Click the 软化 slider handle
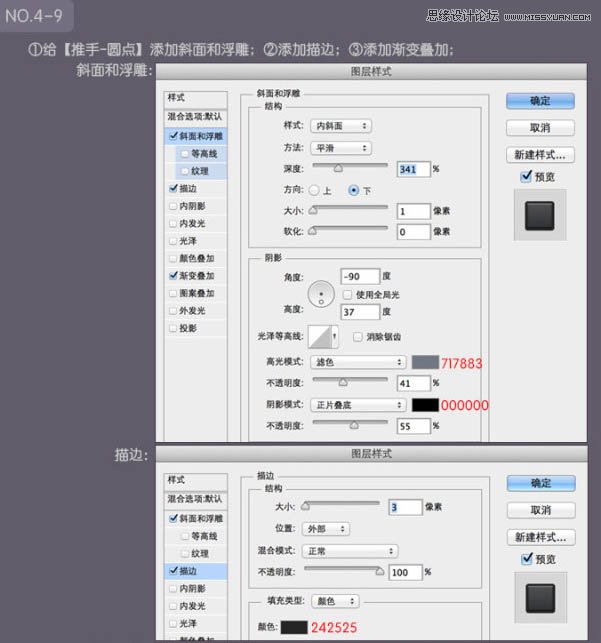601x643 pixels. click(x=313, y=231)
